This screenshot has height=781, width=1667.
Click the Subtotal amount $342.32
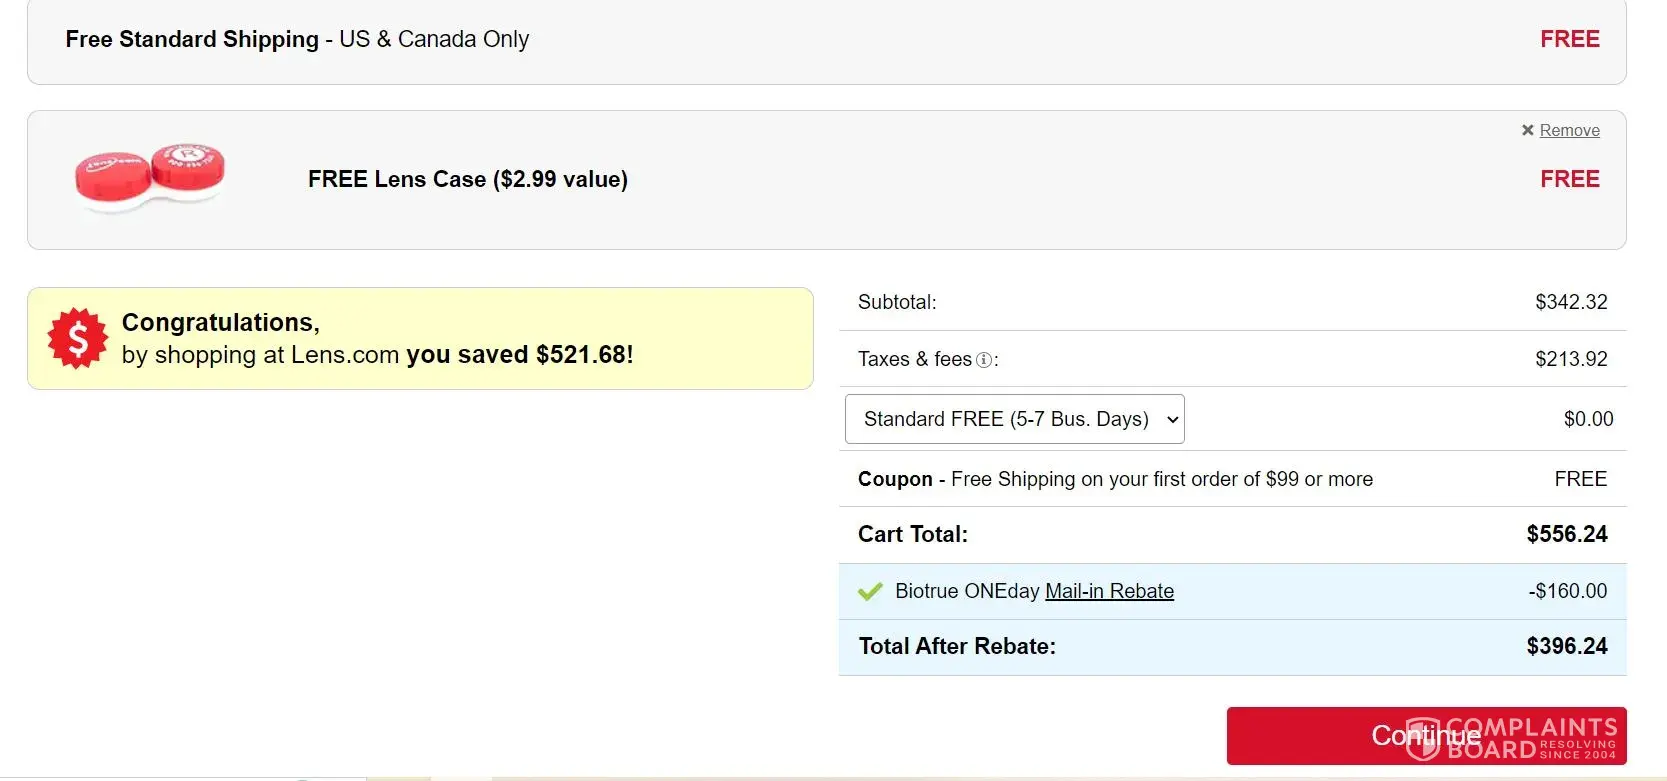point(1571,302)
